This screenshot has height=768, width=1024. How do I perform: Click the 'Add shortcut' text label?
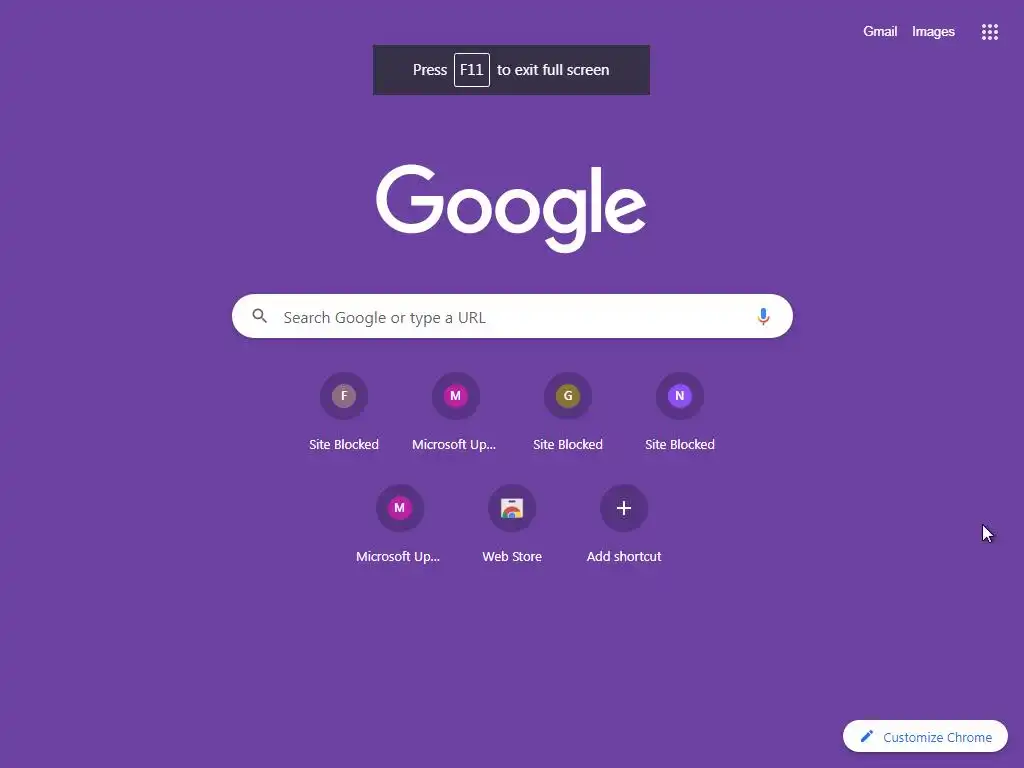pyautogui.click(x=624, y=556)
